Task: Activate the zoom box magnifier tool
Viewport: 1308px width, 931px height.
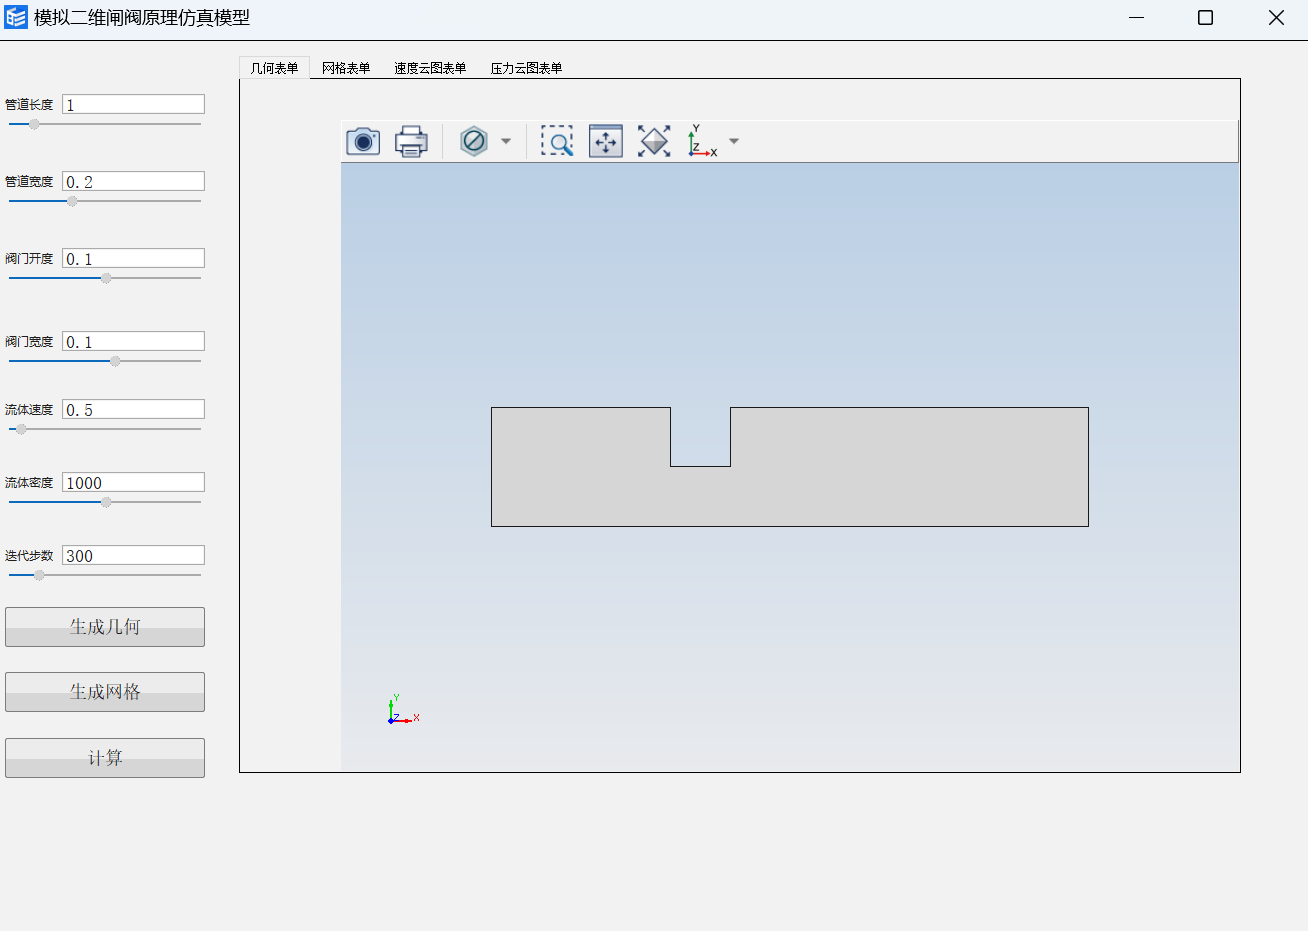Action: point(557,141)
